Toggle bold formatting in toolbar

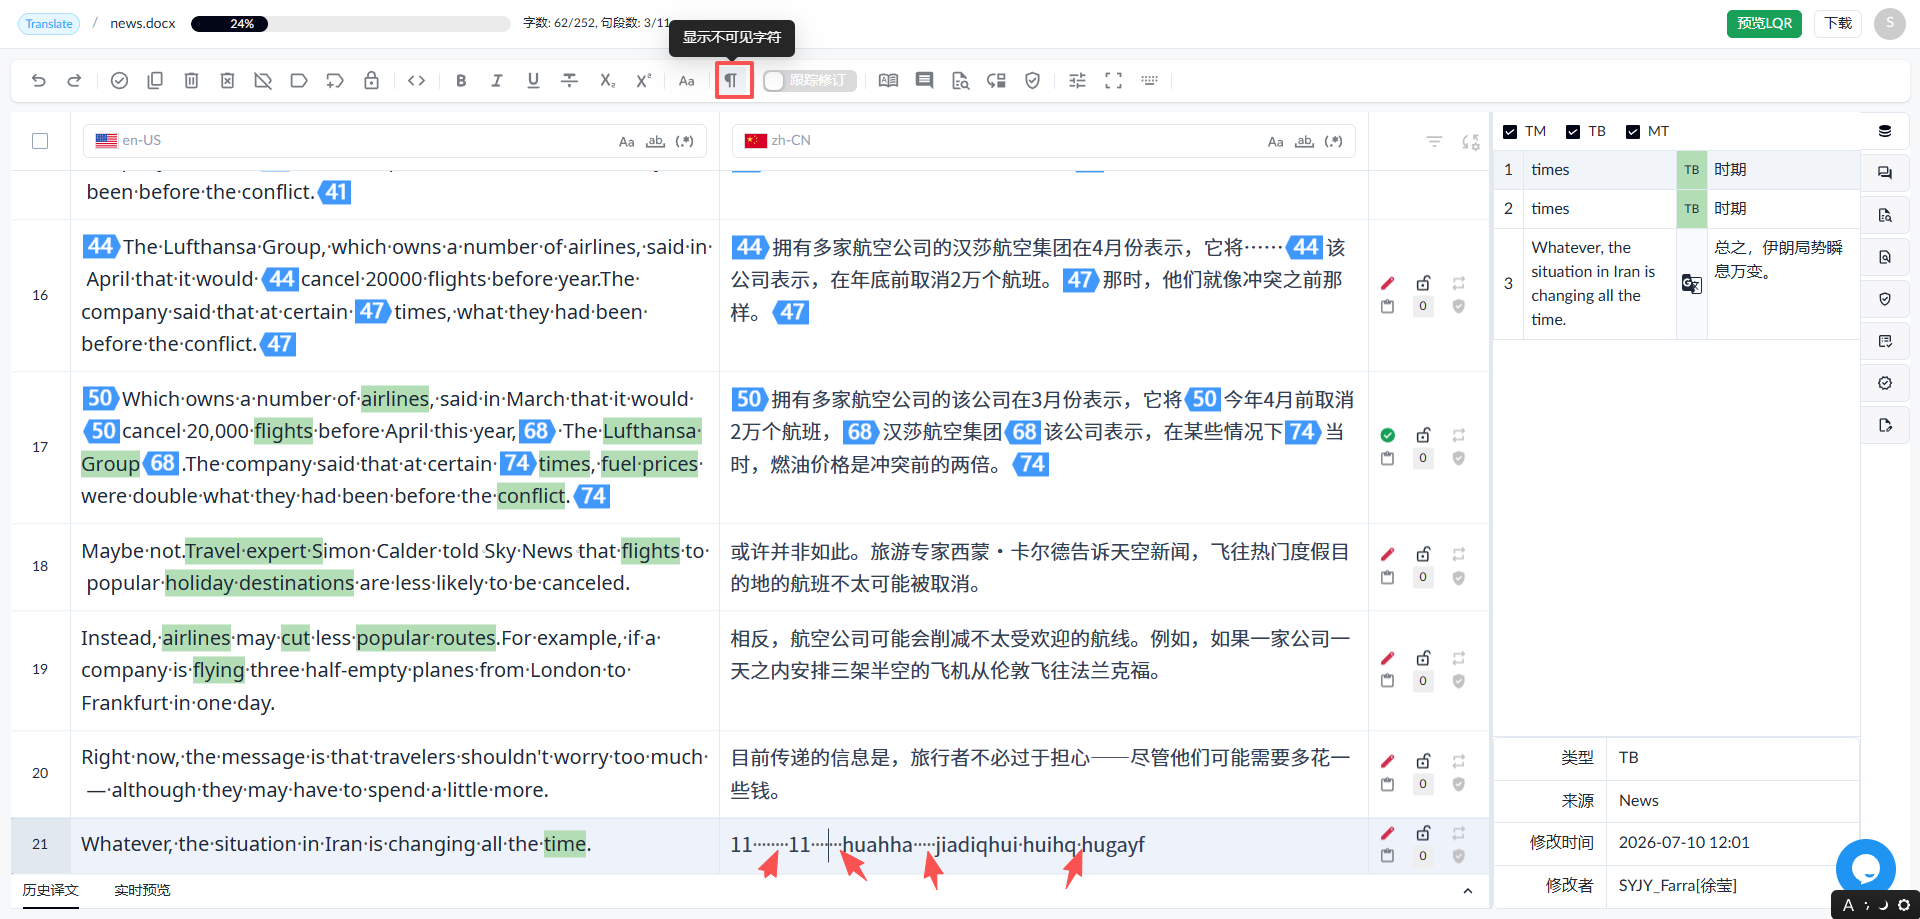pos(461,81)
